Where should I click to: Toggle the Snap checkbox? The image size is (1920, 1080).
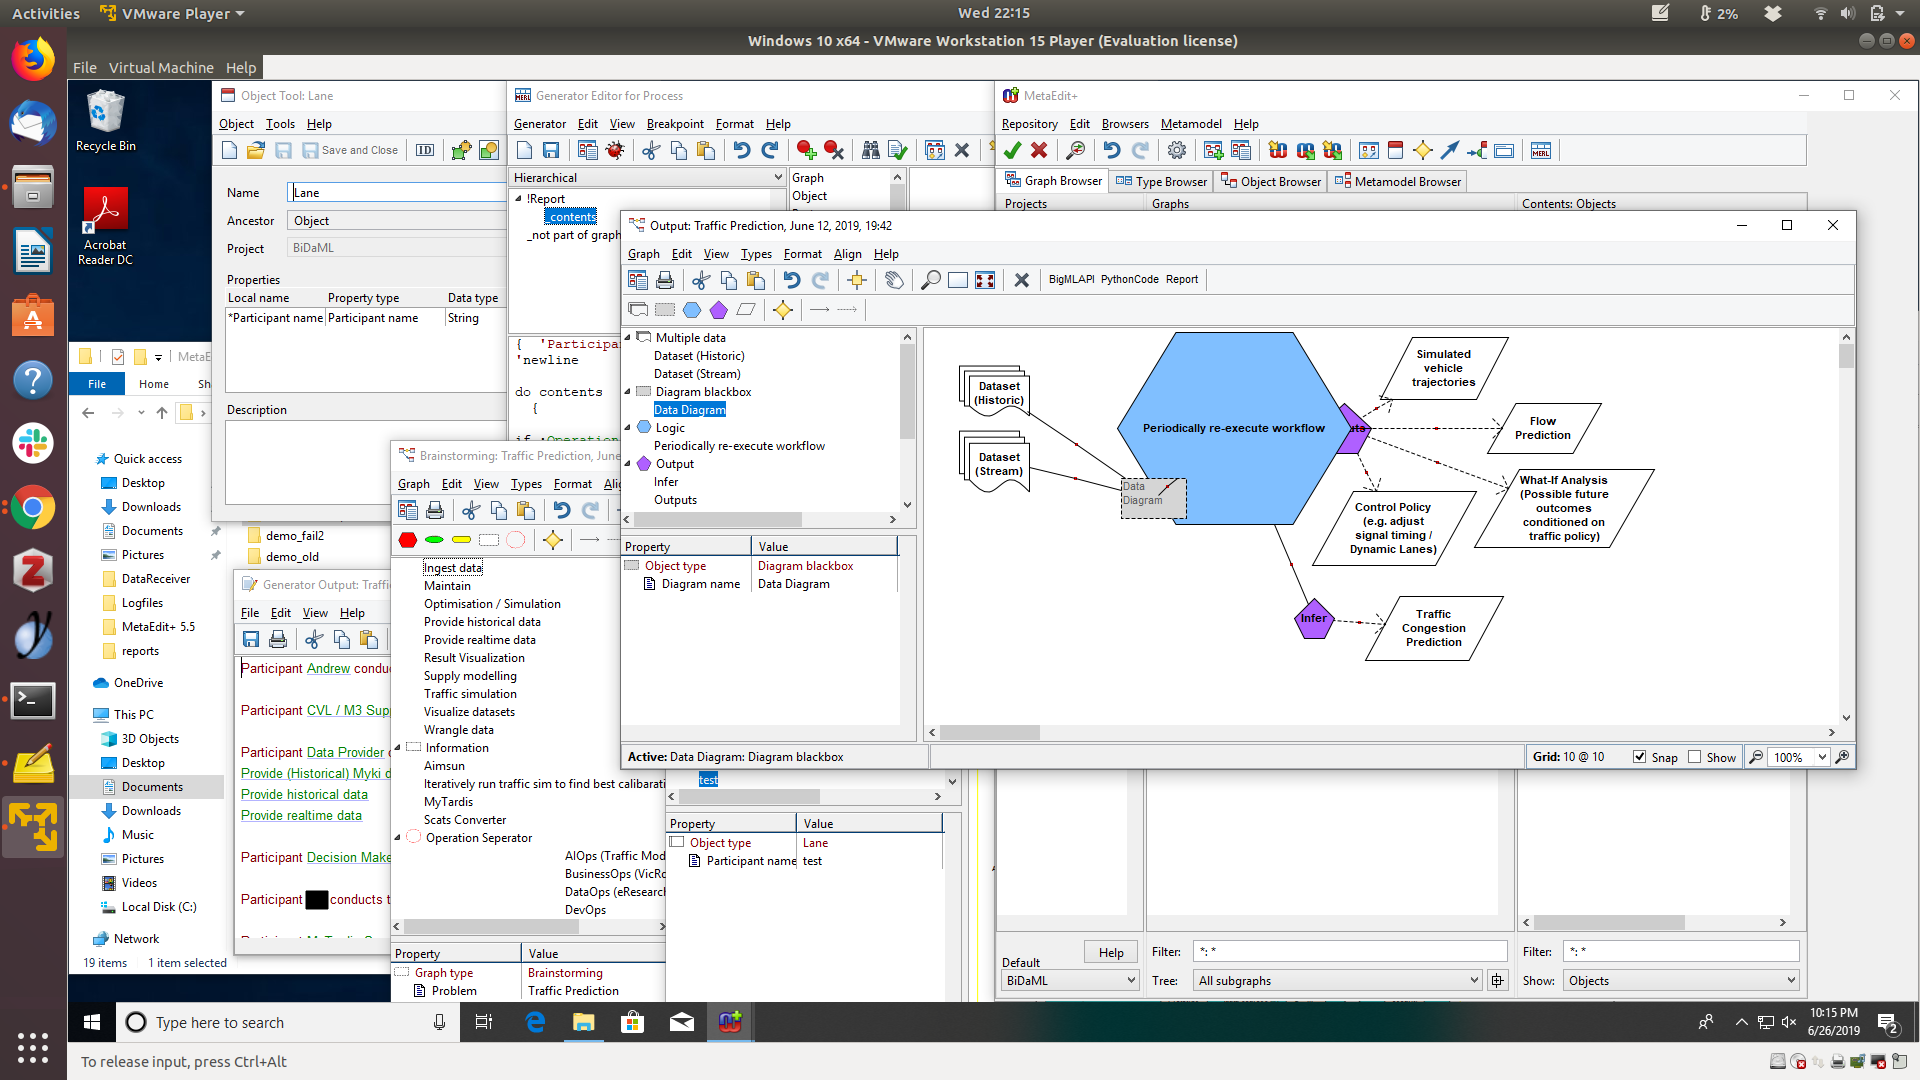[x=1639, y=757]
